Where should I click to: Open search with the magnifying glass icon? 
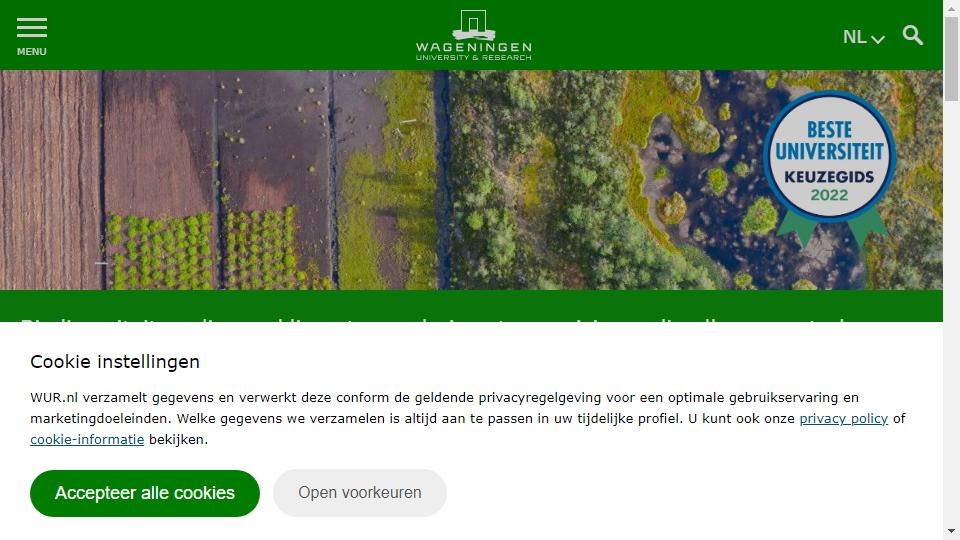(912, 36)
